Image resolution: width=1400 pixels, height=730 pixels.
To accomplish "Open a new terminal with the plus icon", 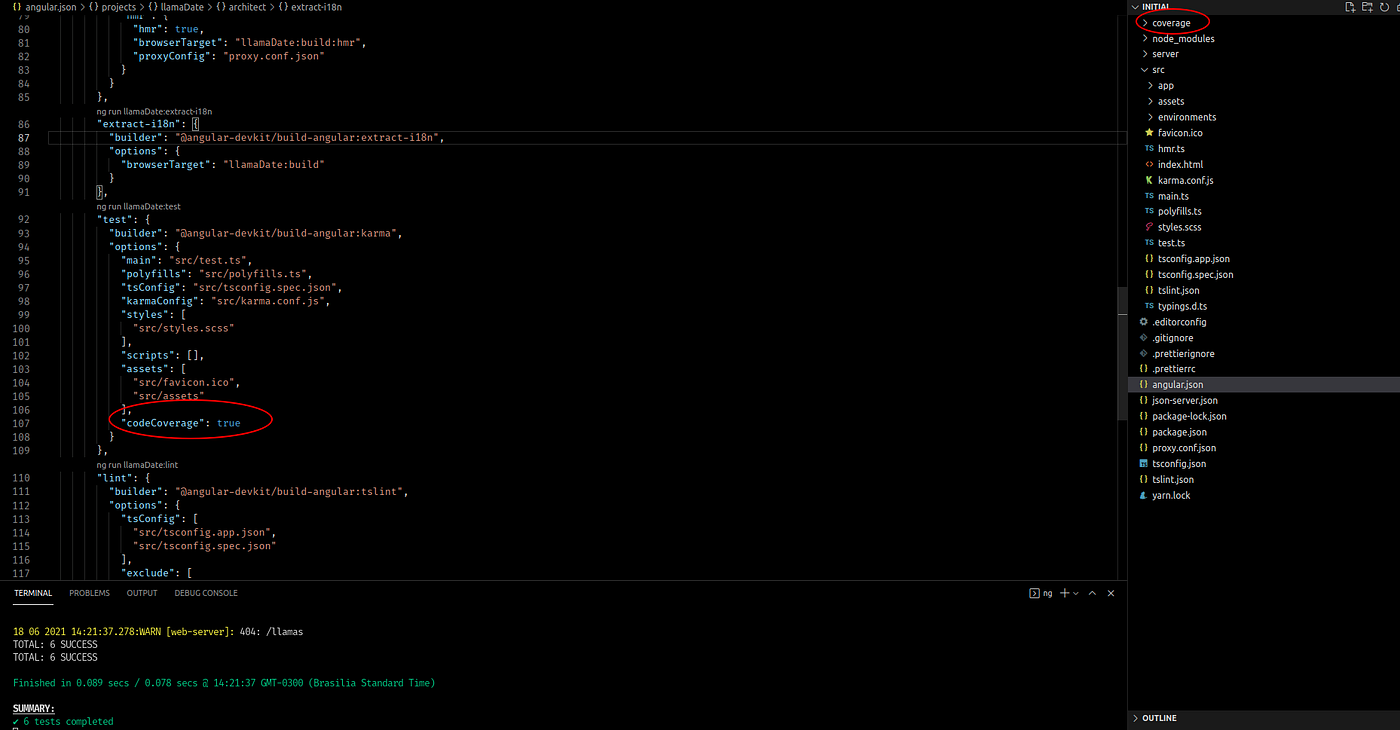I will [x=1064, y=593].
